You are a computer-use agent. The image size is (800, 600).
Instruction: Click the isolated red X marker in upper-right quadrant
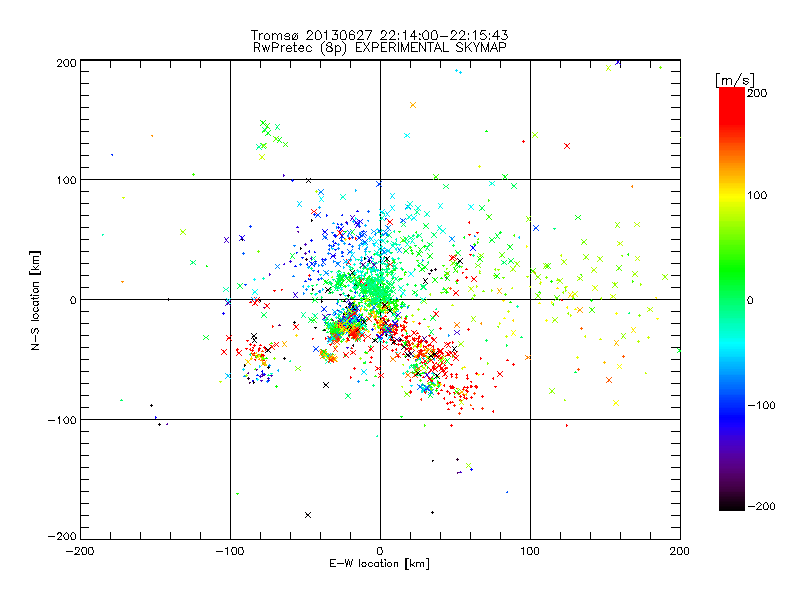567,146
